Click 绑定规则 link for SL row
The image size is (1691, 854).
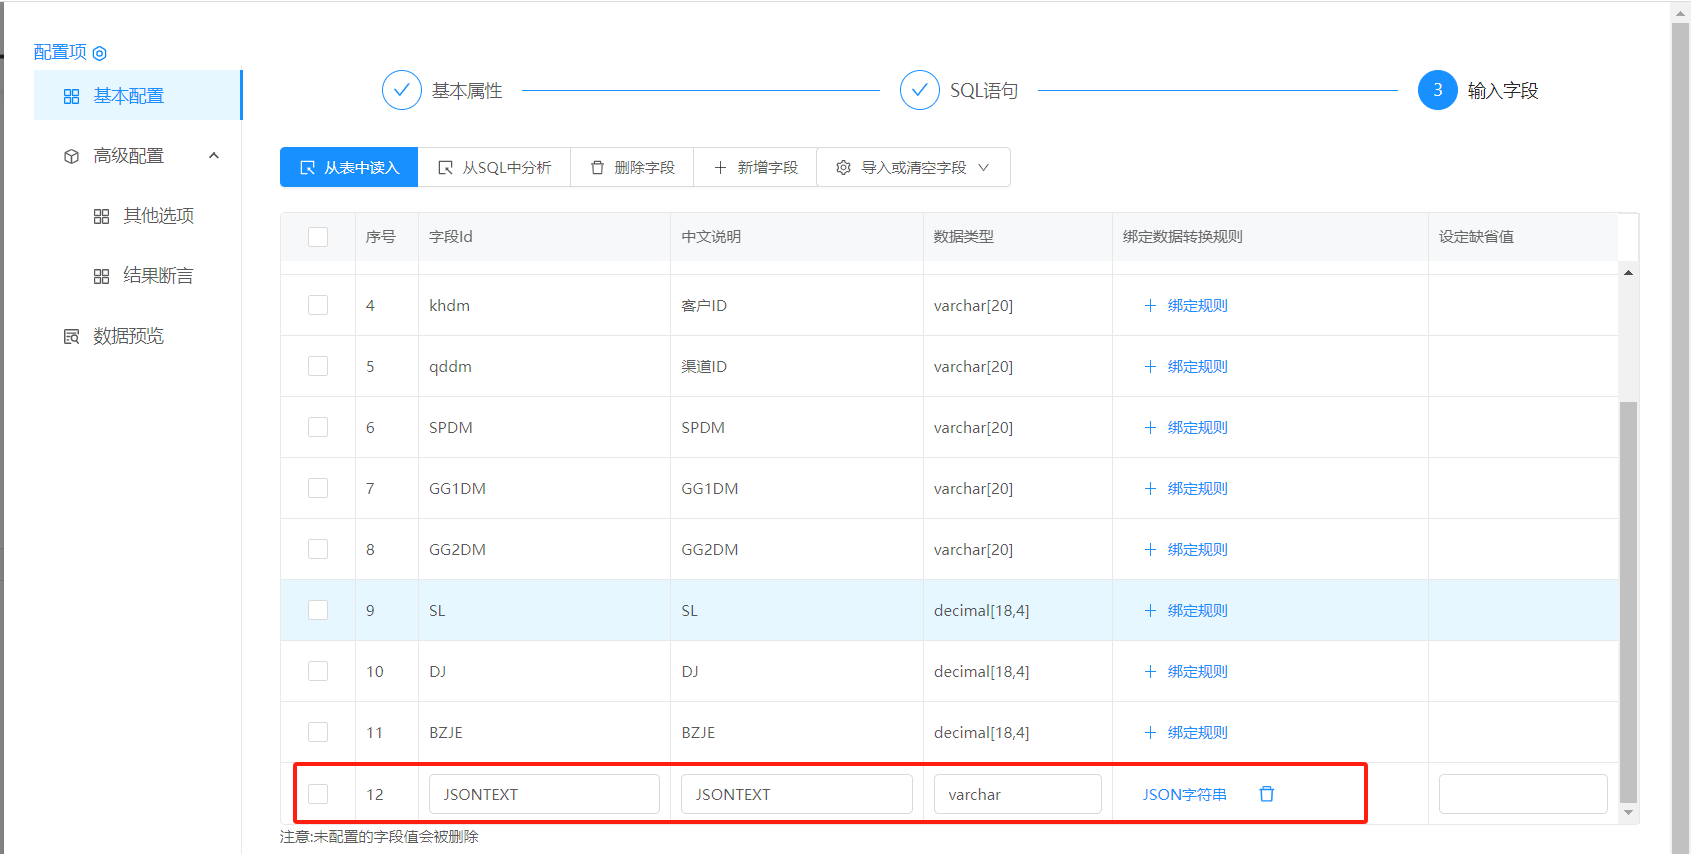(1186, 611)
